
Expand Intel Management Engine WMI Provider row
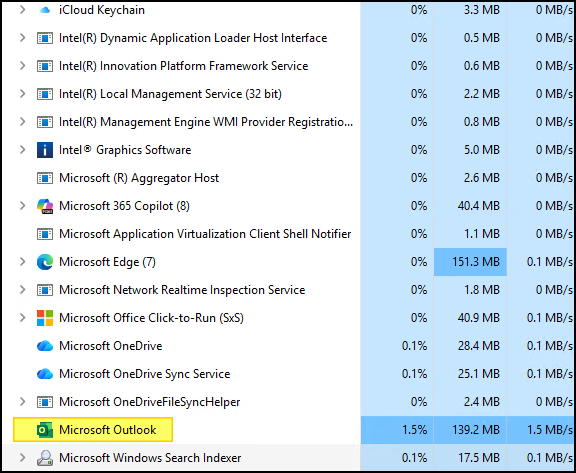(x=22, y=122)
